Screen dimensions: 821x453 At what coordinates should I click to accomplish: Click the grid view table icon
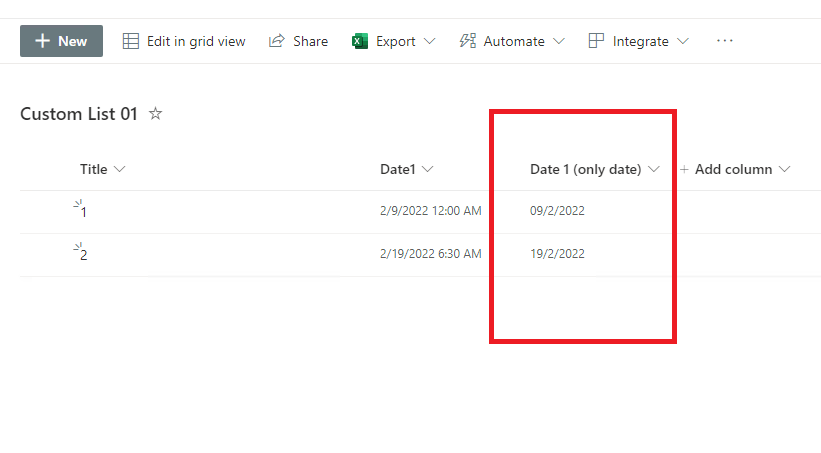pos(130,41)
